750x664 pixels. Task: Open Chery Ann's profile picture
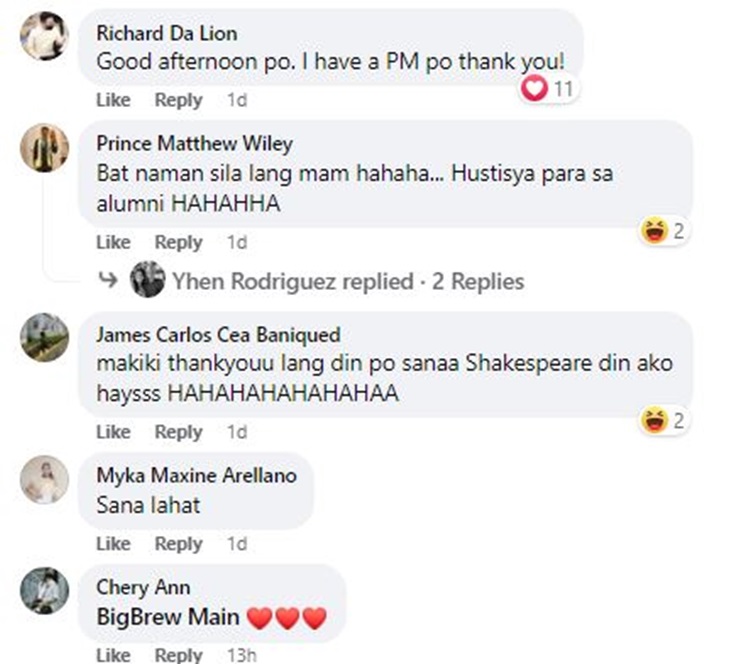(x=45, y=591)
